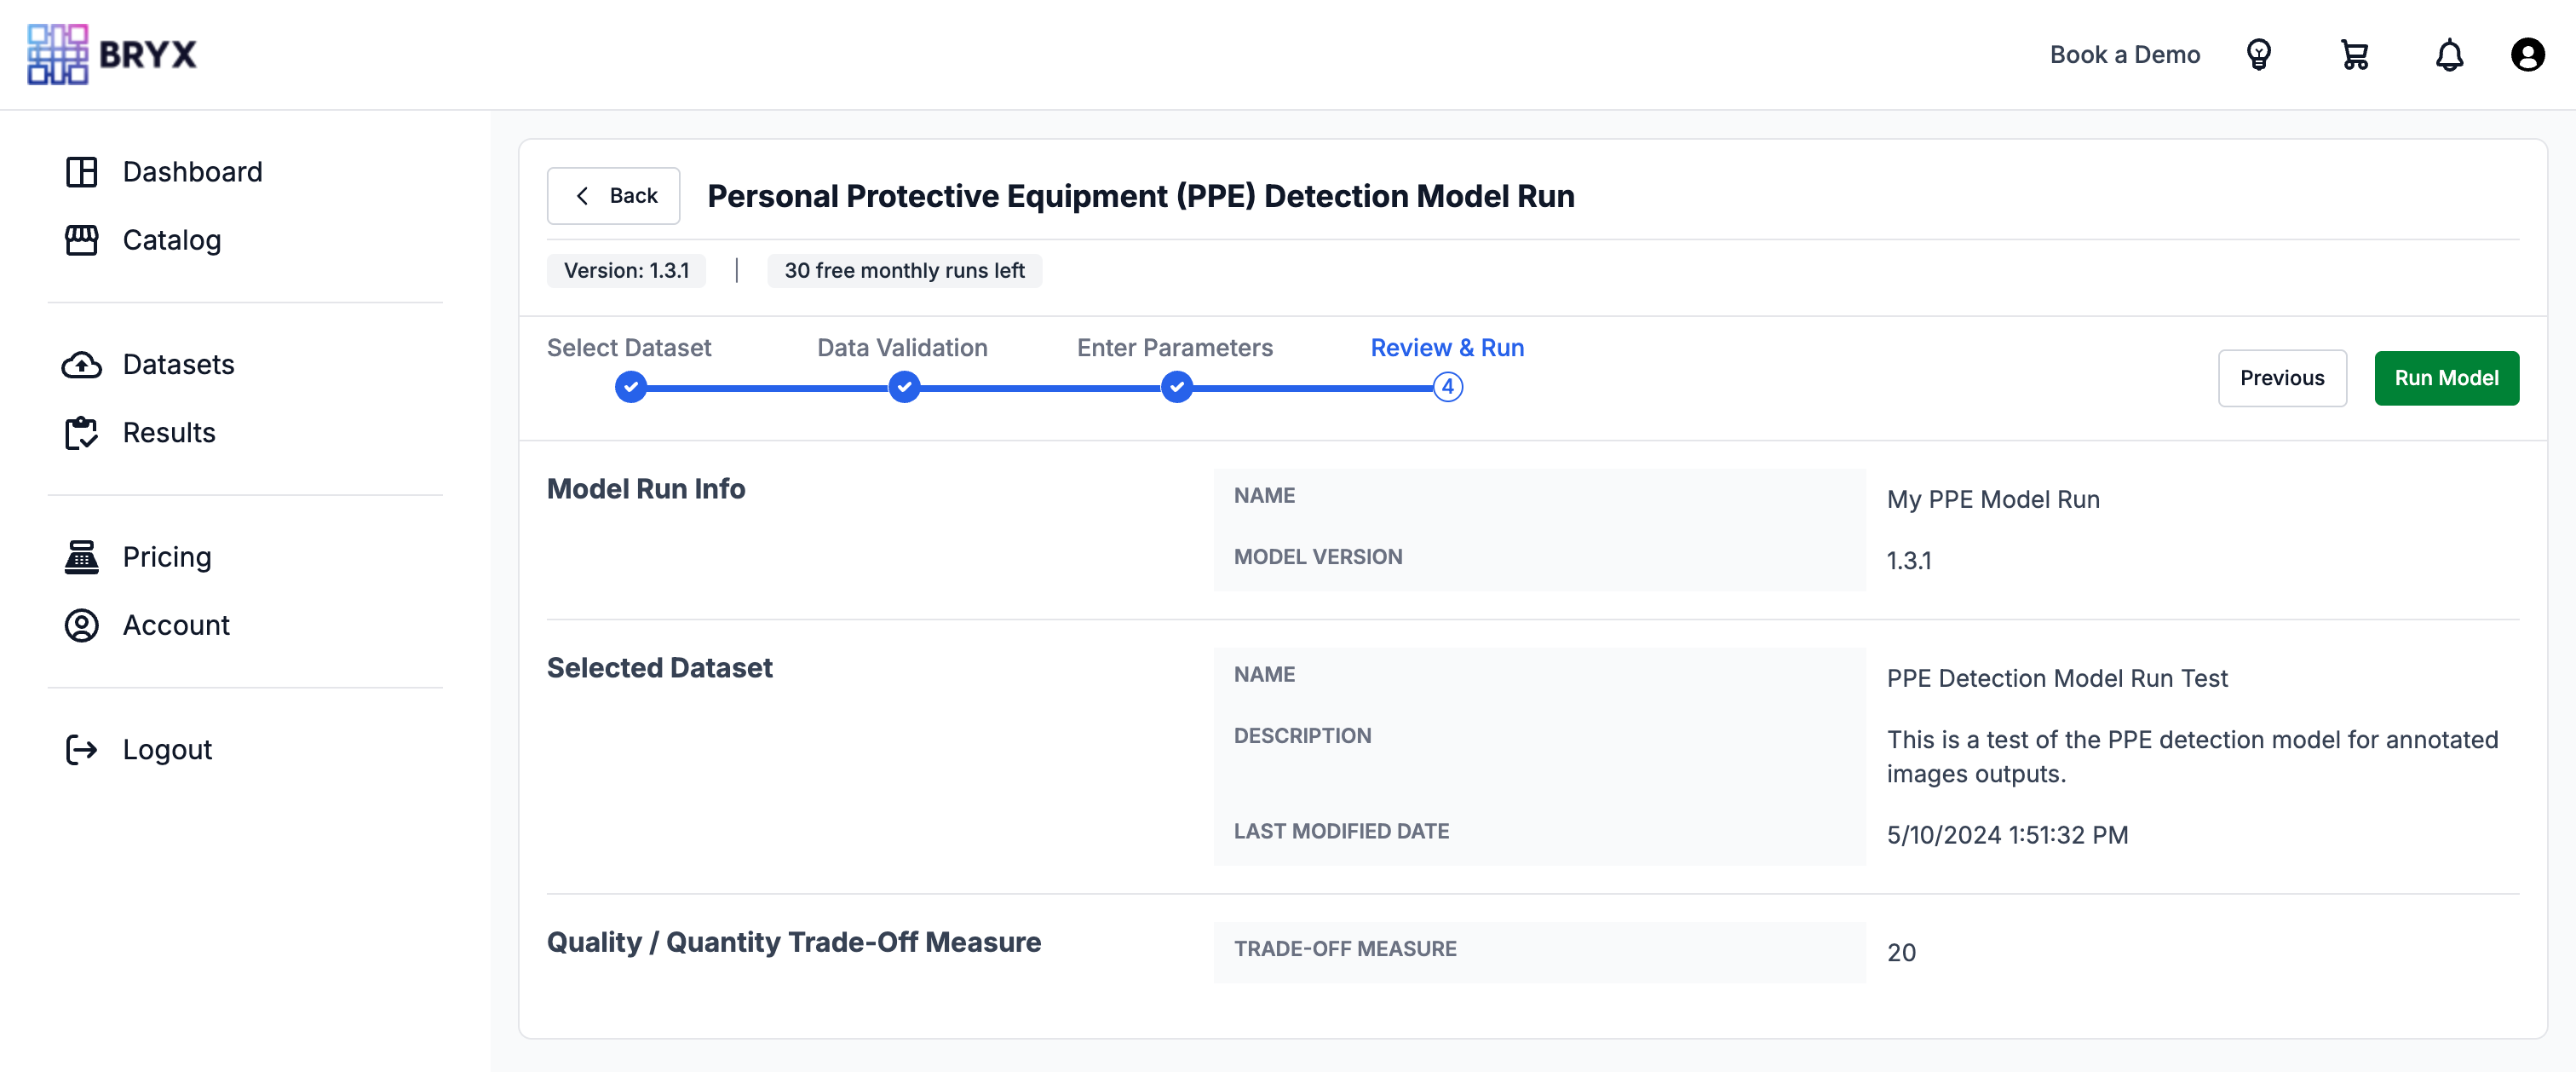Image resolution: width=2576 pixels, height=1072 pixels.
Task: Open the user profile menu
Action: (x=2528, y=55)
